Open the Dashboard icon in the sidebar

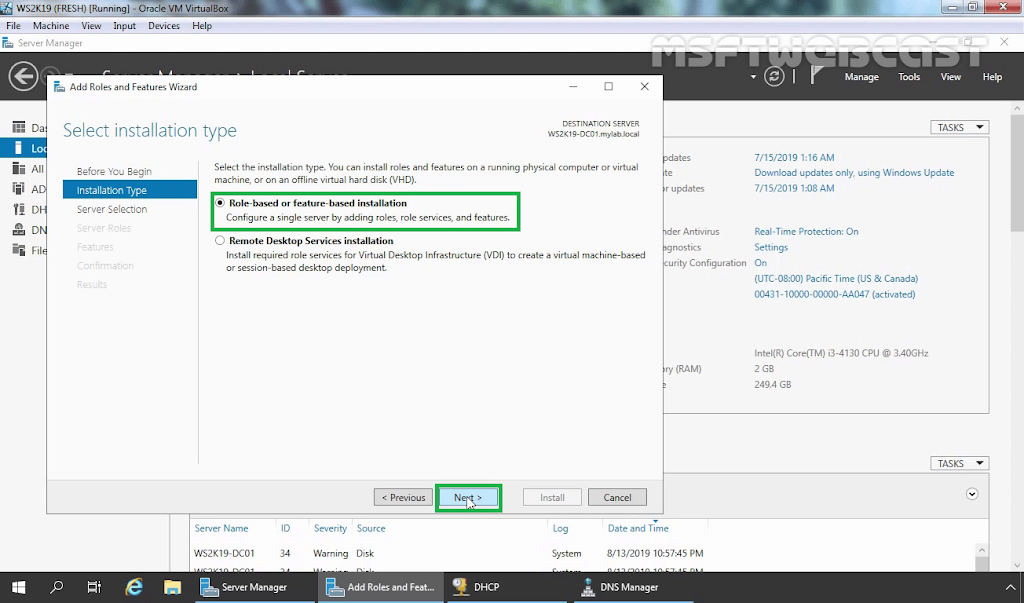[19, 127]
